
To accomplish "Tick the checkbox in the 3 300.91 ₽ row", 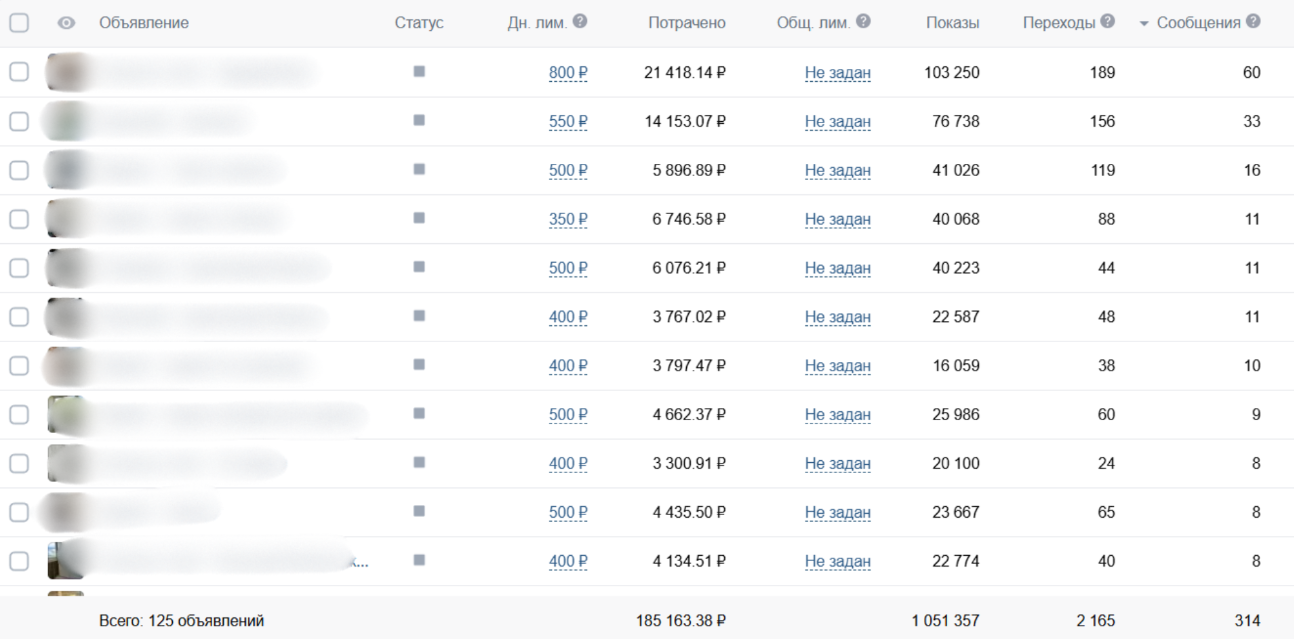I will tap(19, 464).
